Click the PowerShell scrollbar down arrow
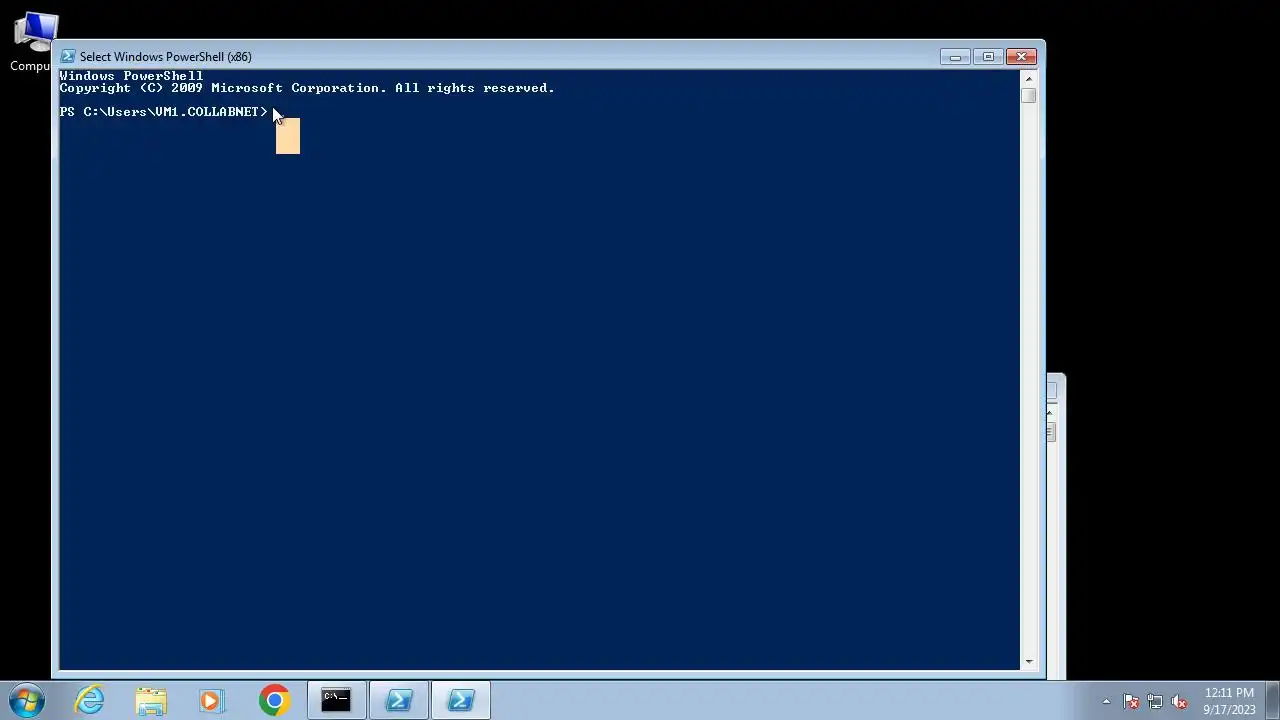 [1029, 661]
